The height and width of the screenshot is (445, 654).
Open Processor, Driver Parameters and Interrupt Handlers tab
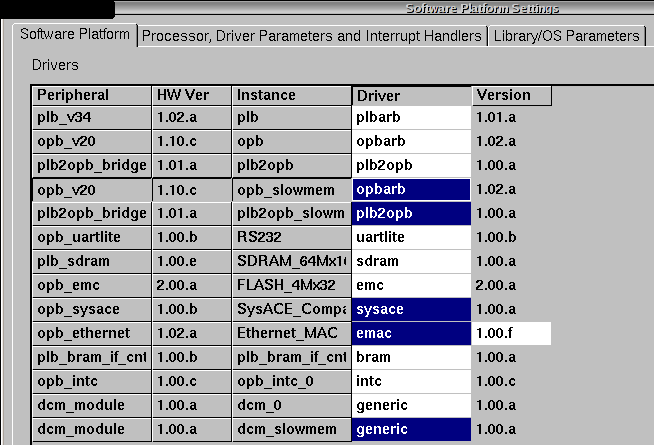pos(312,36)
